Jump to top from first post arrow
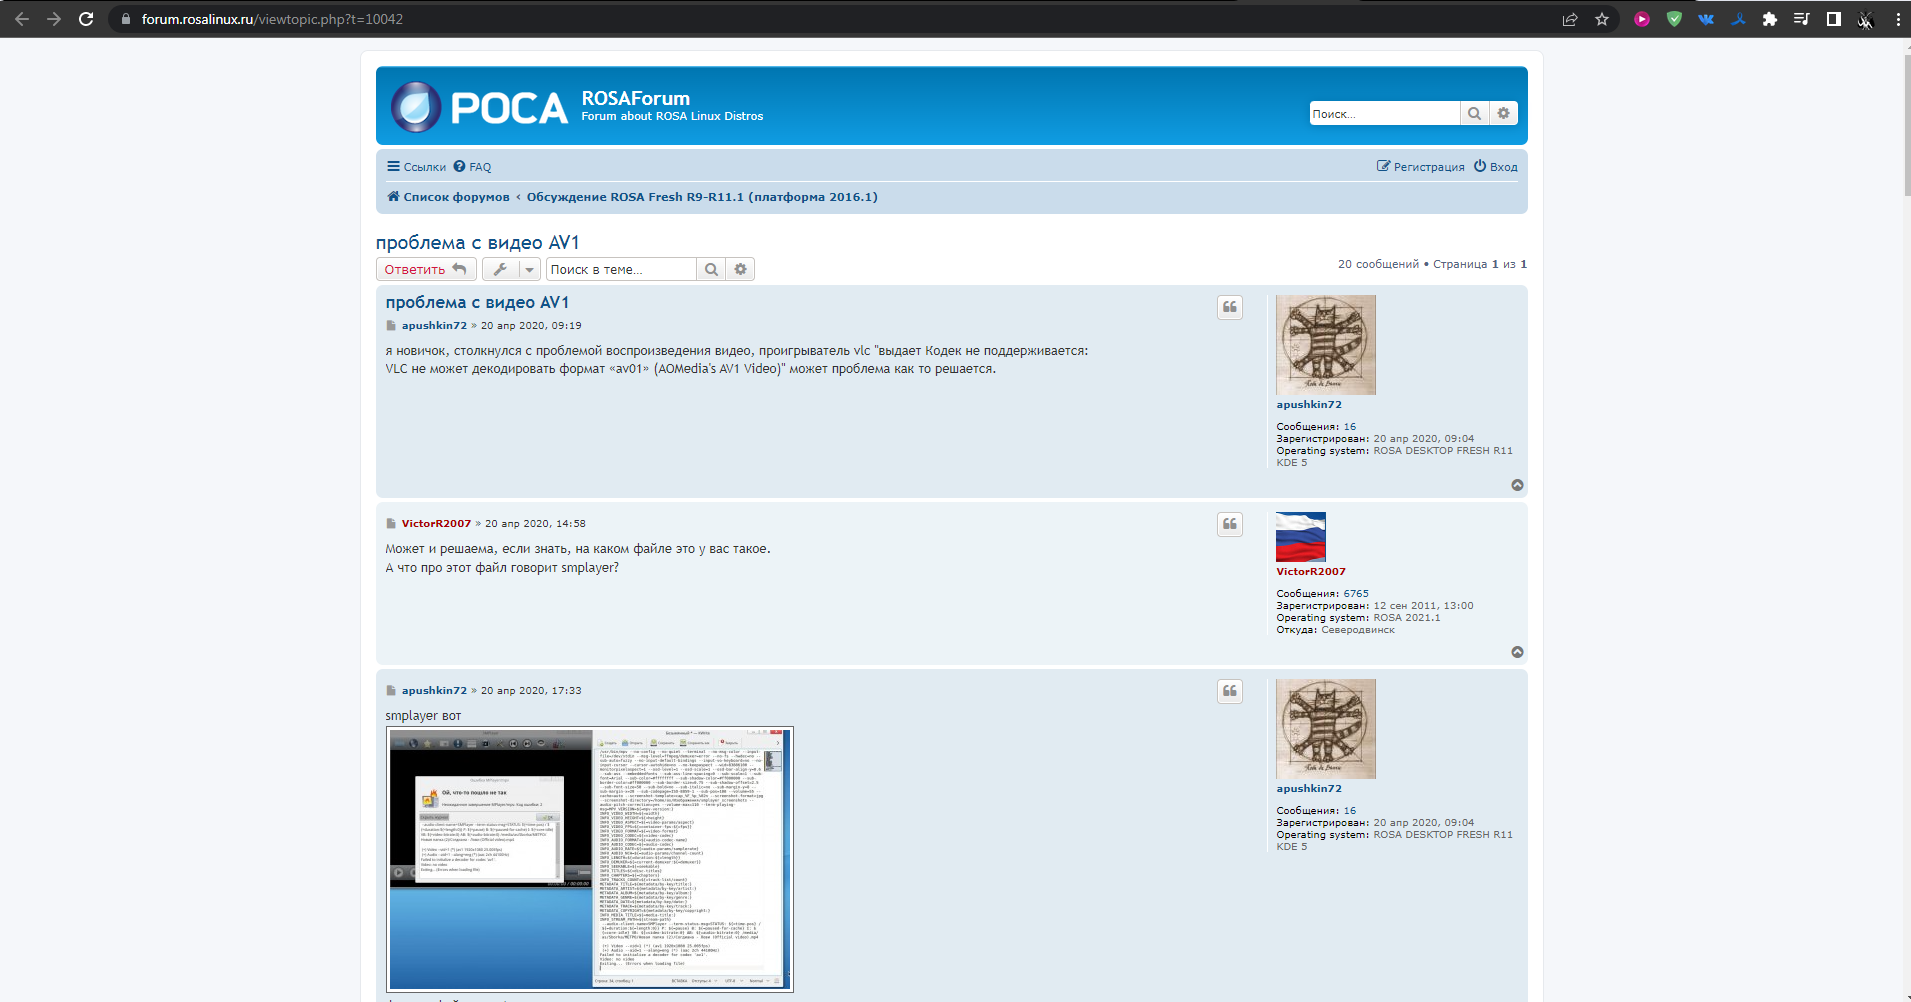The width and height of the screenshot is (1911, 1002). point(1517,485)
